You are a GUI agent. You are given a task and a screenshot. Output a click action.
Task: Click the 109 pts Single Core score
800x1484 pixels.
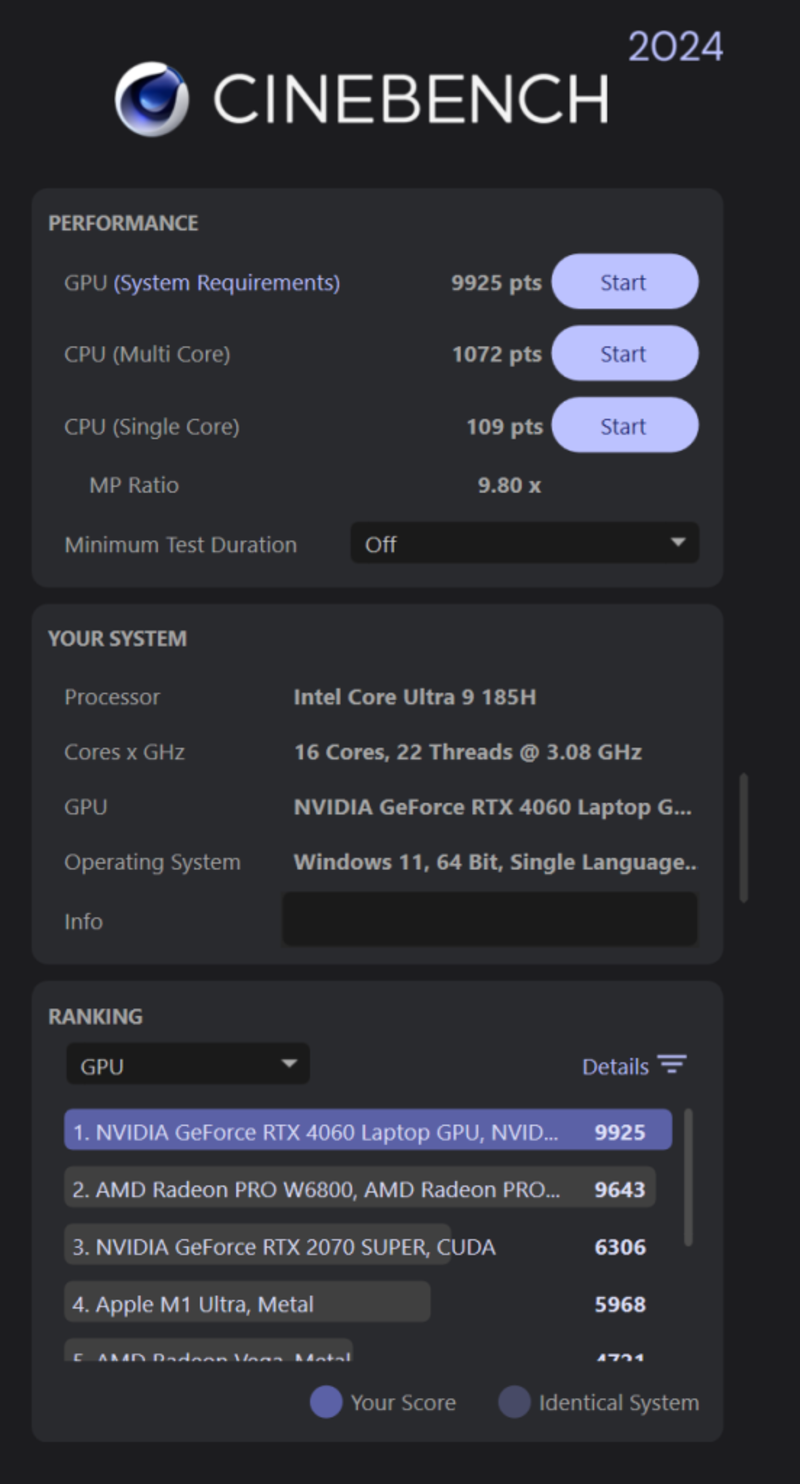pos(504,427)
